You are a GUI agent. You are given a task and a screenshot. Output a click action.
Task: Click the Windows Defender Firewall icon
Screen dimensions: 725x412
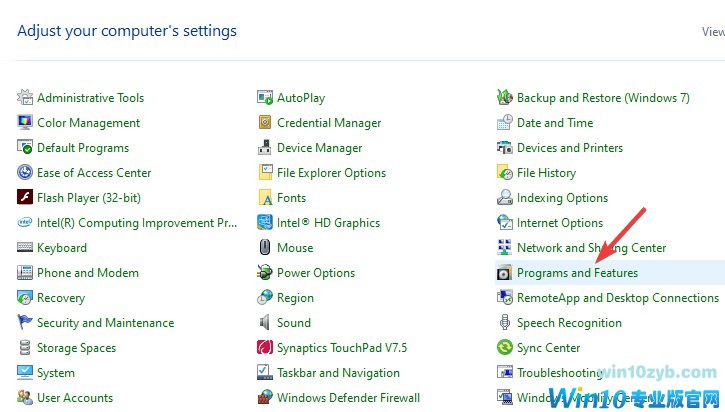(265, 398)
